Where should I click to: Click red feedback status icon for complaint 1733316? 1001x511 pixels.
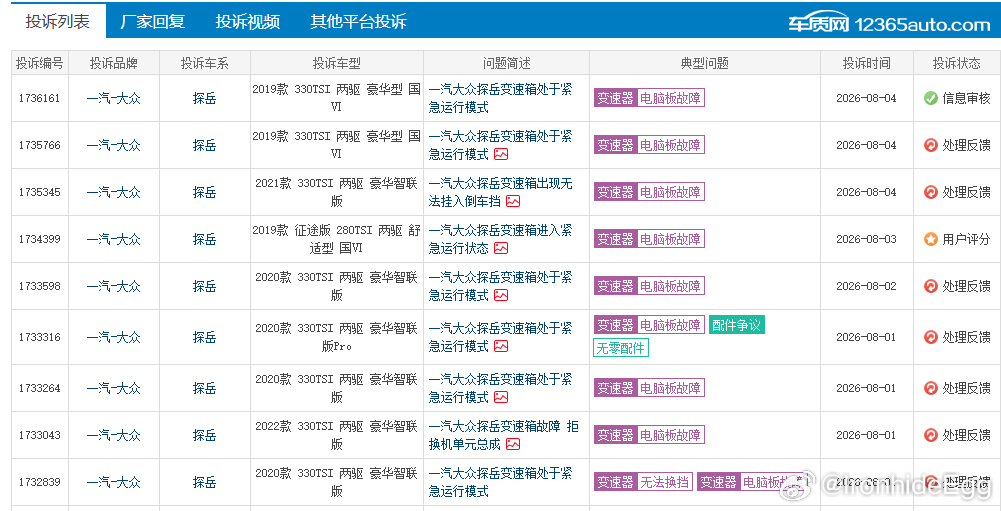(x=931, y=337)
